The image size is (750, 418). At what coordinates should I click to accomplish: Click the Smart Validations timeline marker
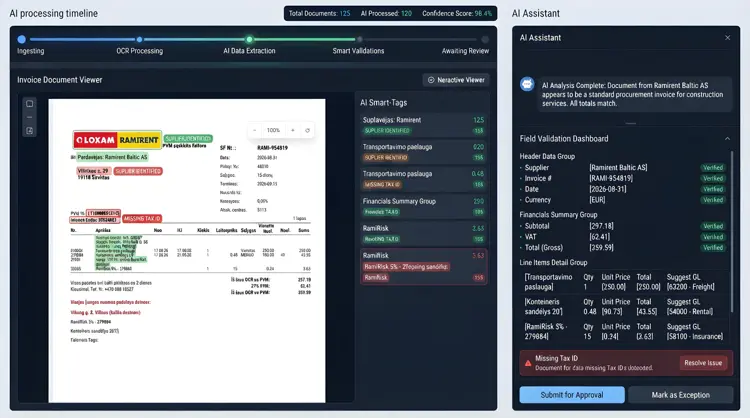(360, 39)
